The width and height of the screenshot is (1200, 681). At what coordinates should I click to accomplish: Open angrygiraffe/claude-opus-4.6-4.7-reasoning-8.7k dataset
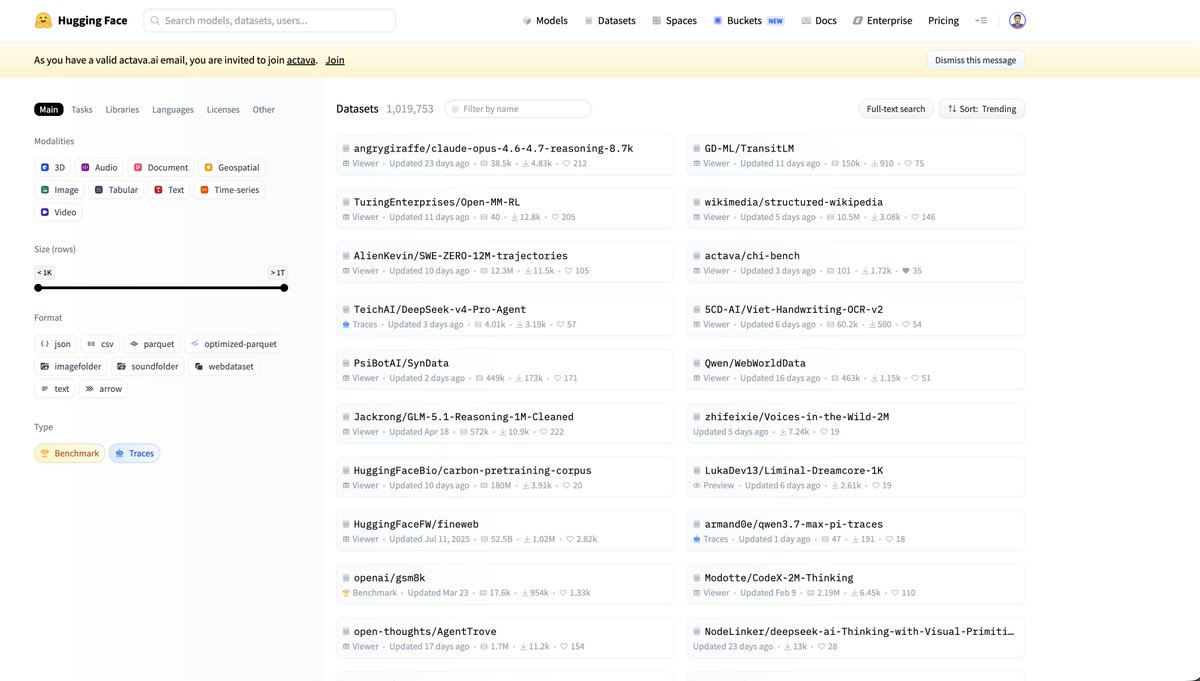coord(493,148)
